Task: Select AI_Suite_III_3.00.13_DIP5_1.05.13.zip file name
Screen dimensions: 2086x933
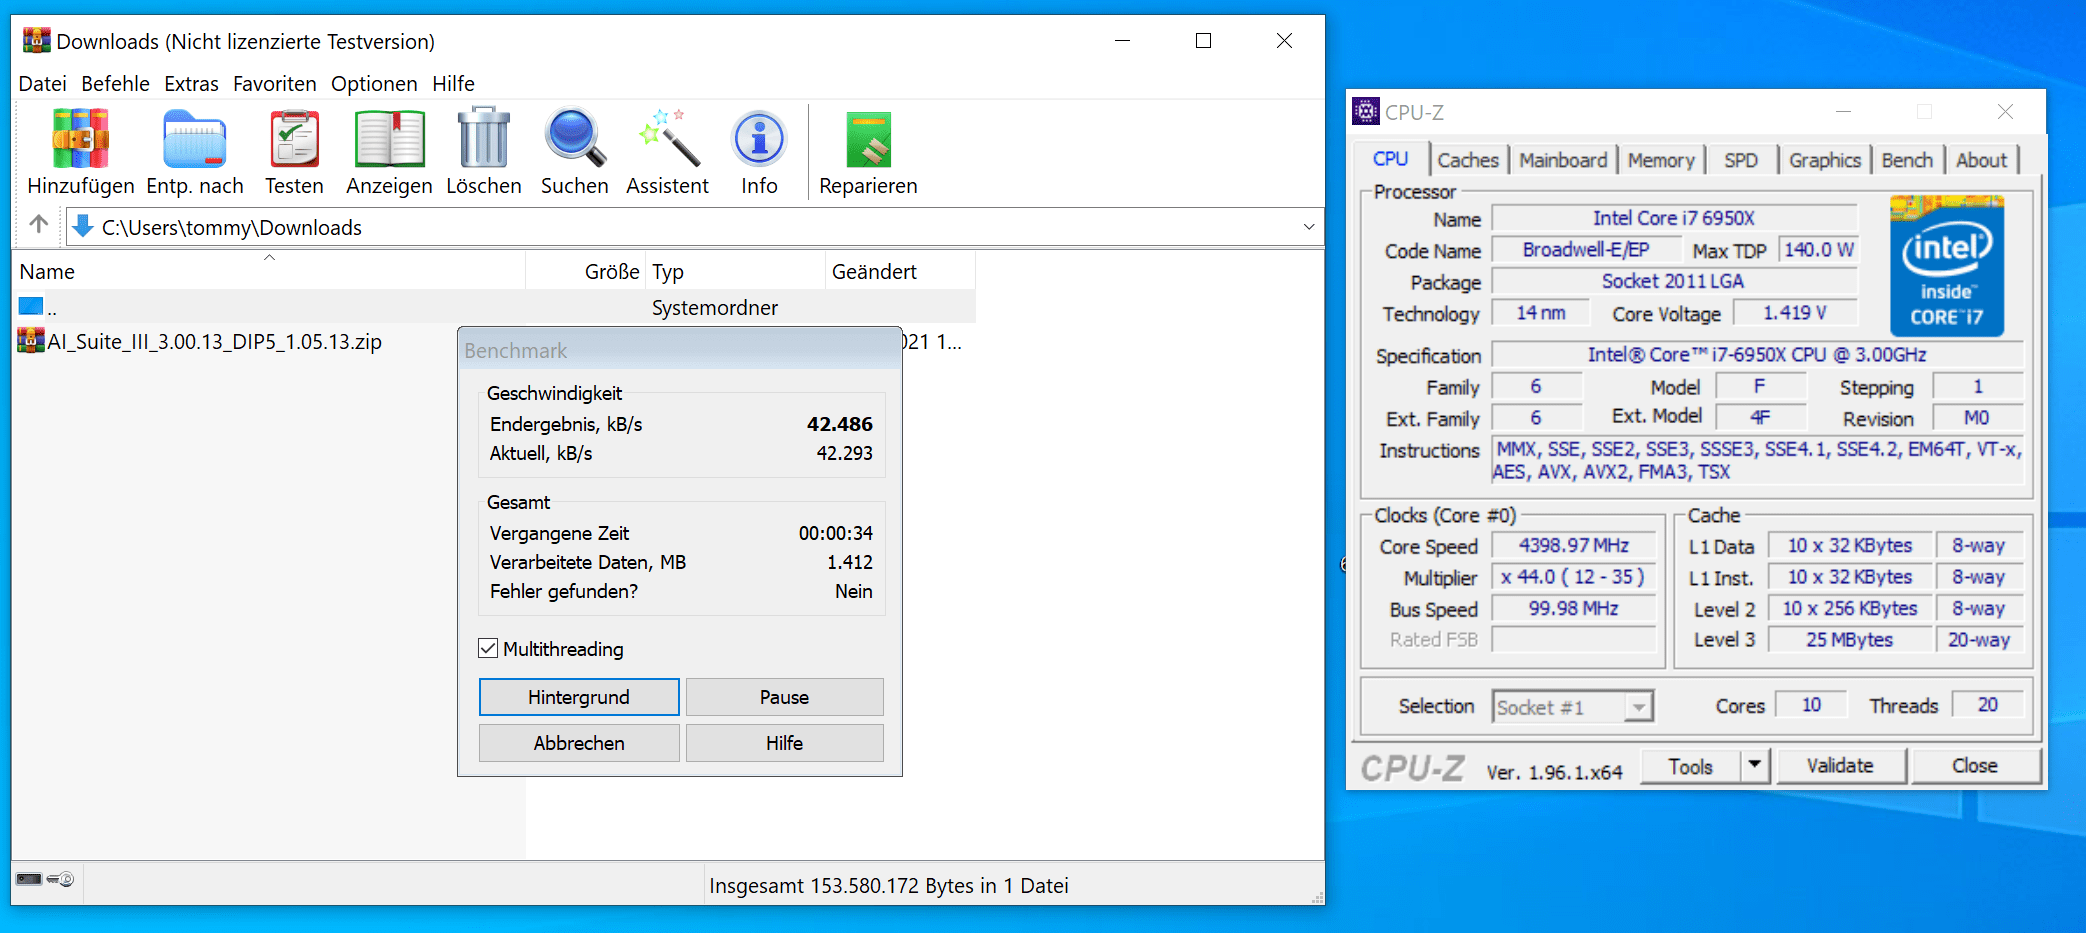Action: click(215, 342)
